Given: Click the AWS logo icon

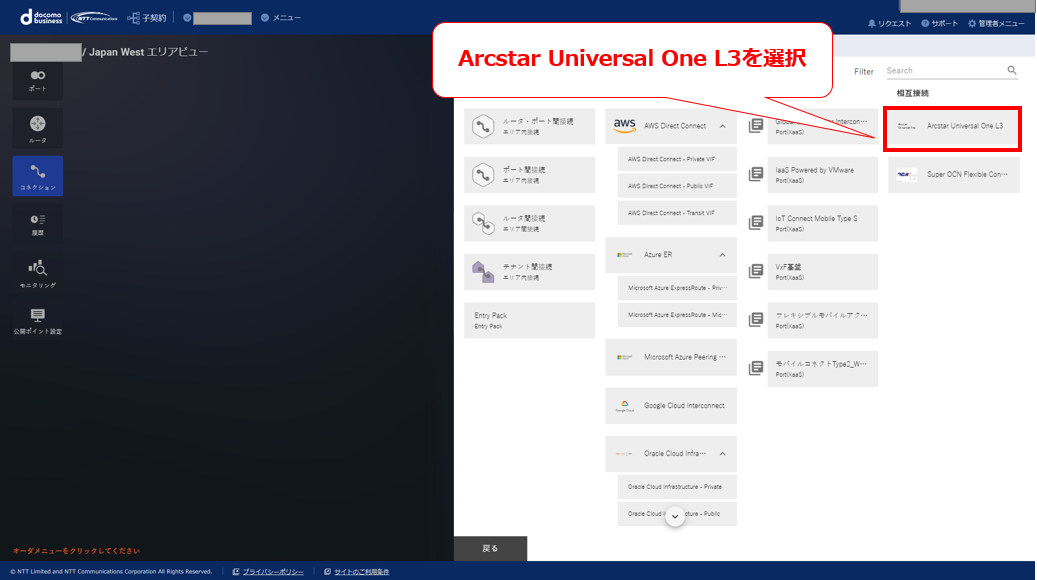Looking at the screenshot, I should [x=624, y=126].
